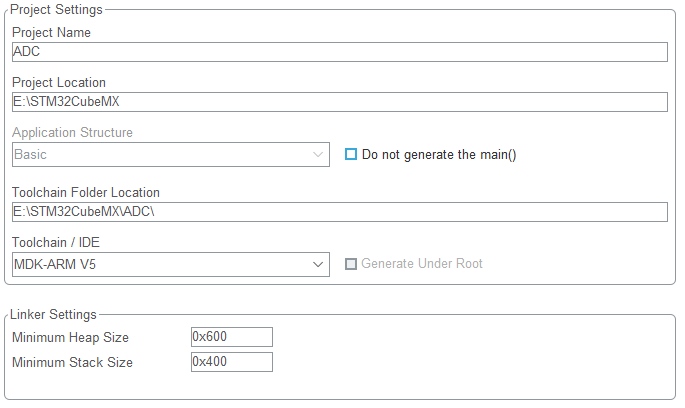Click the Toolchain Folder Location field
Image resolution: width=685 pixels, height=408 pixels.
pyautogui.click(x=339, y=212)
